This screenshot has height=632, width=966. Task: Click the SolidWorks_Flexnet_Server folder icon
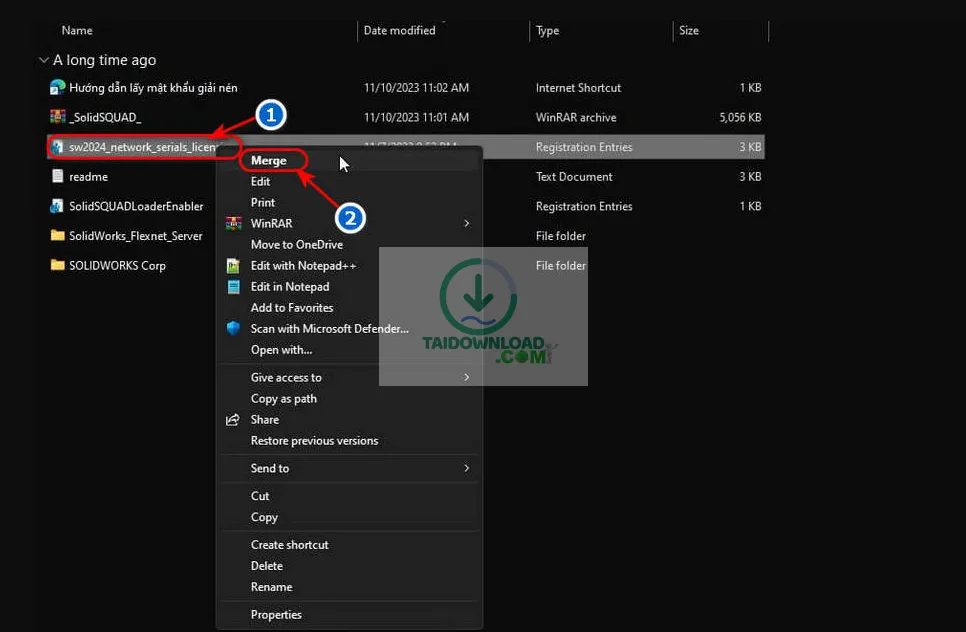tap(58, 236)
